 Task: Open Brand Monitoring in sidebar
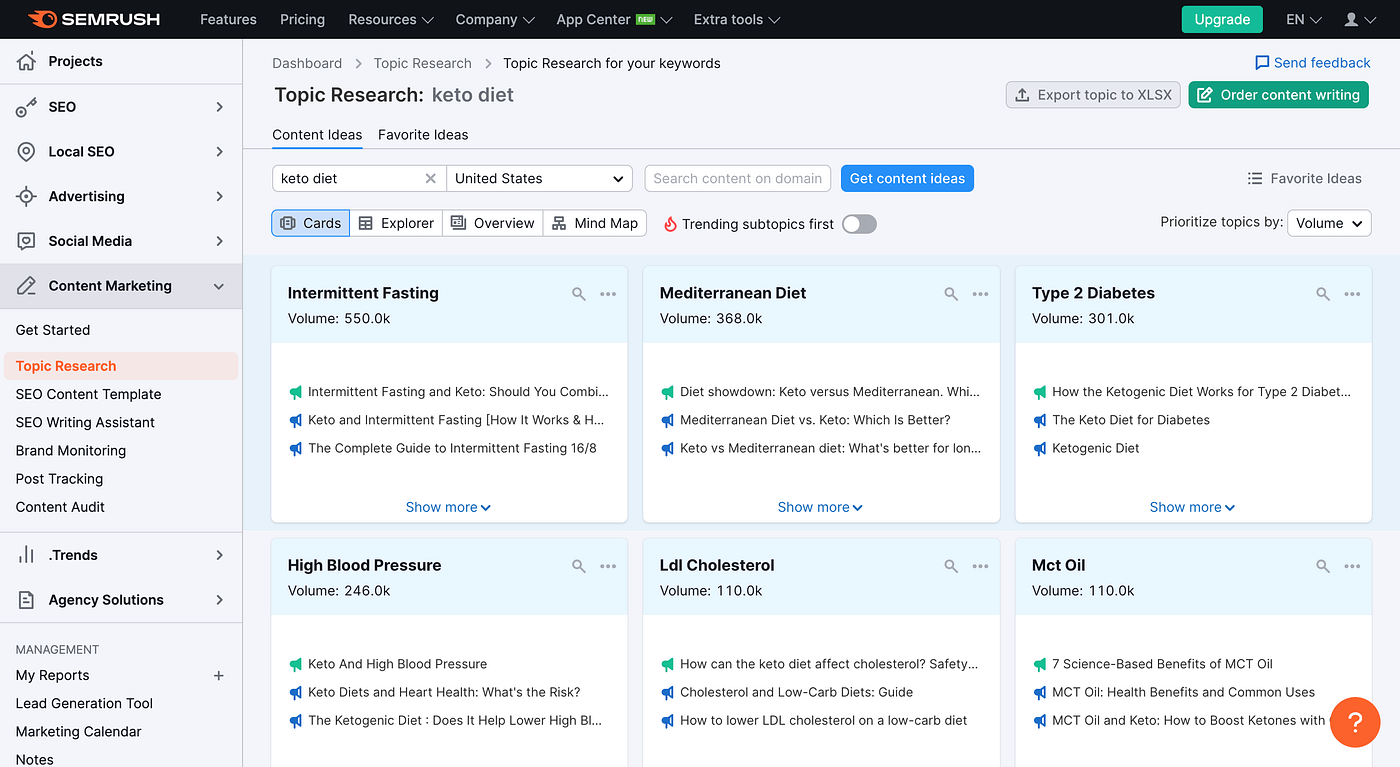point(71,451)
